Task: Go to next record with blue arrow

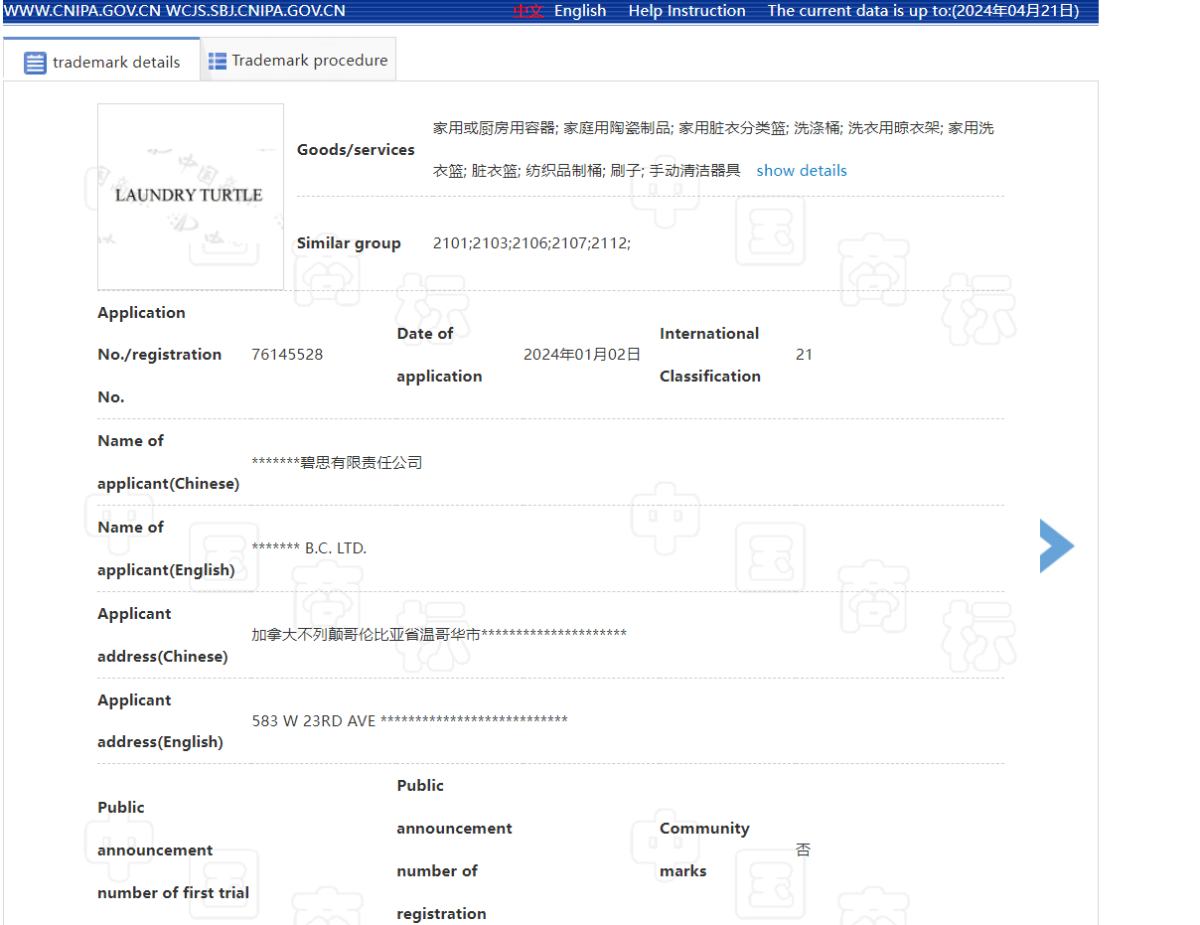Action: [x=1056, y=545]
